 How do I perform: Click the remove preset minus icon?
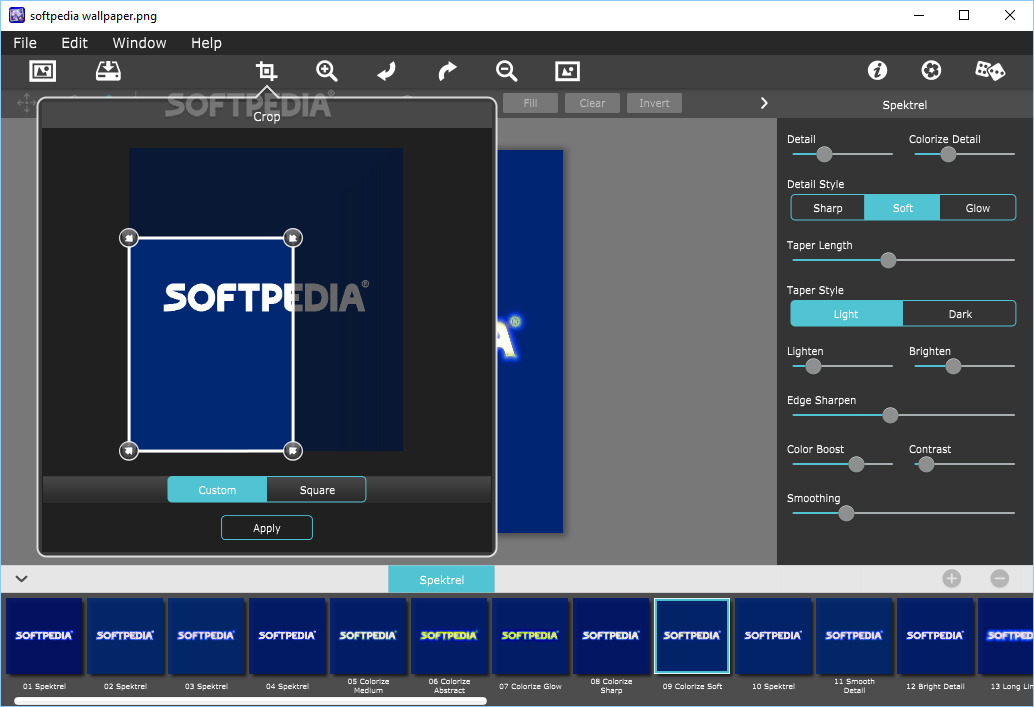[x=1000, y=578]
